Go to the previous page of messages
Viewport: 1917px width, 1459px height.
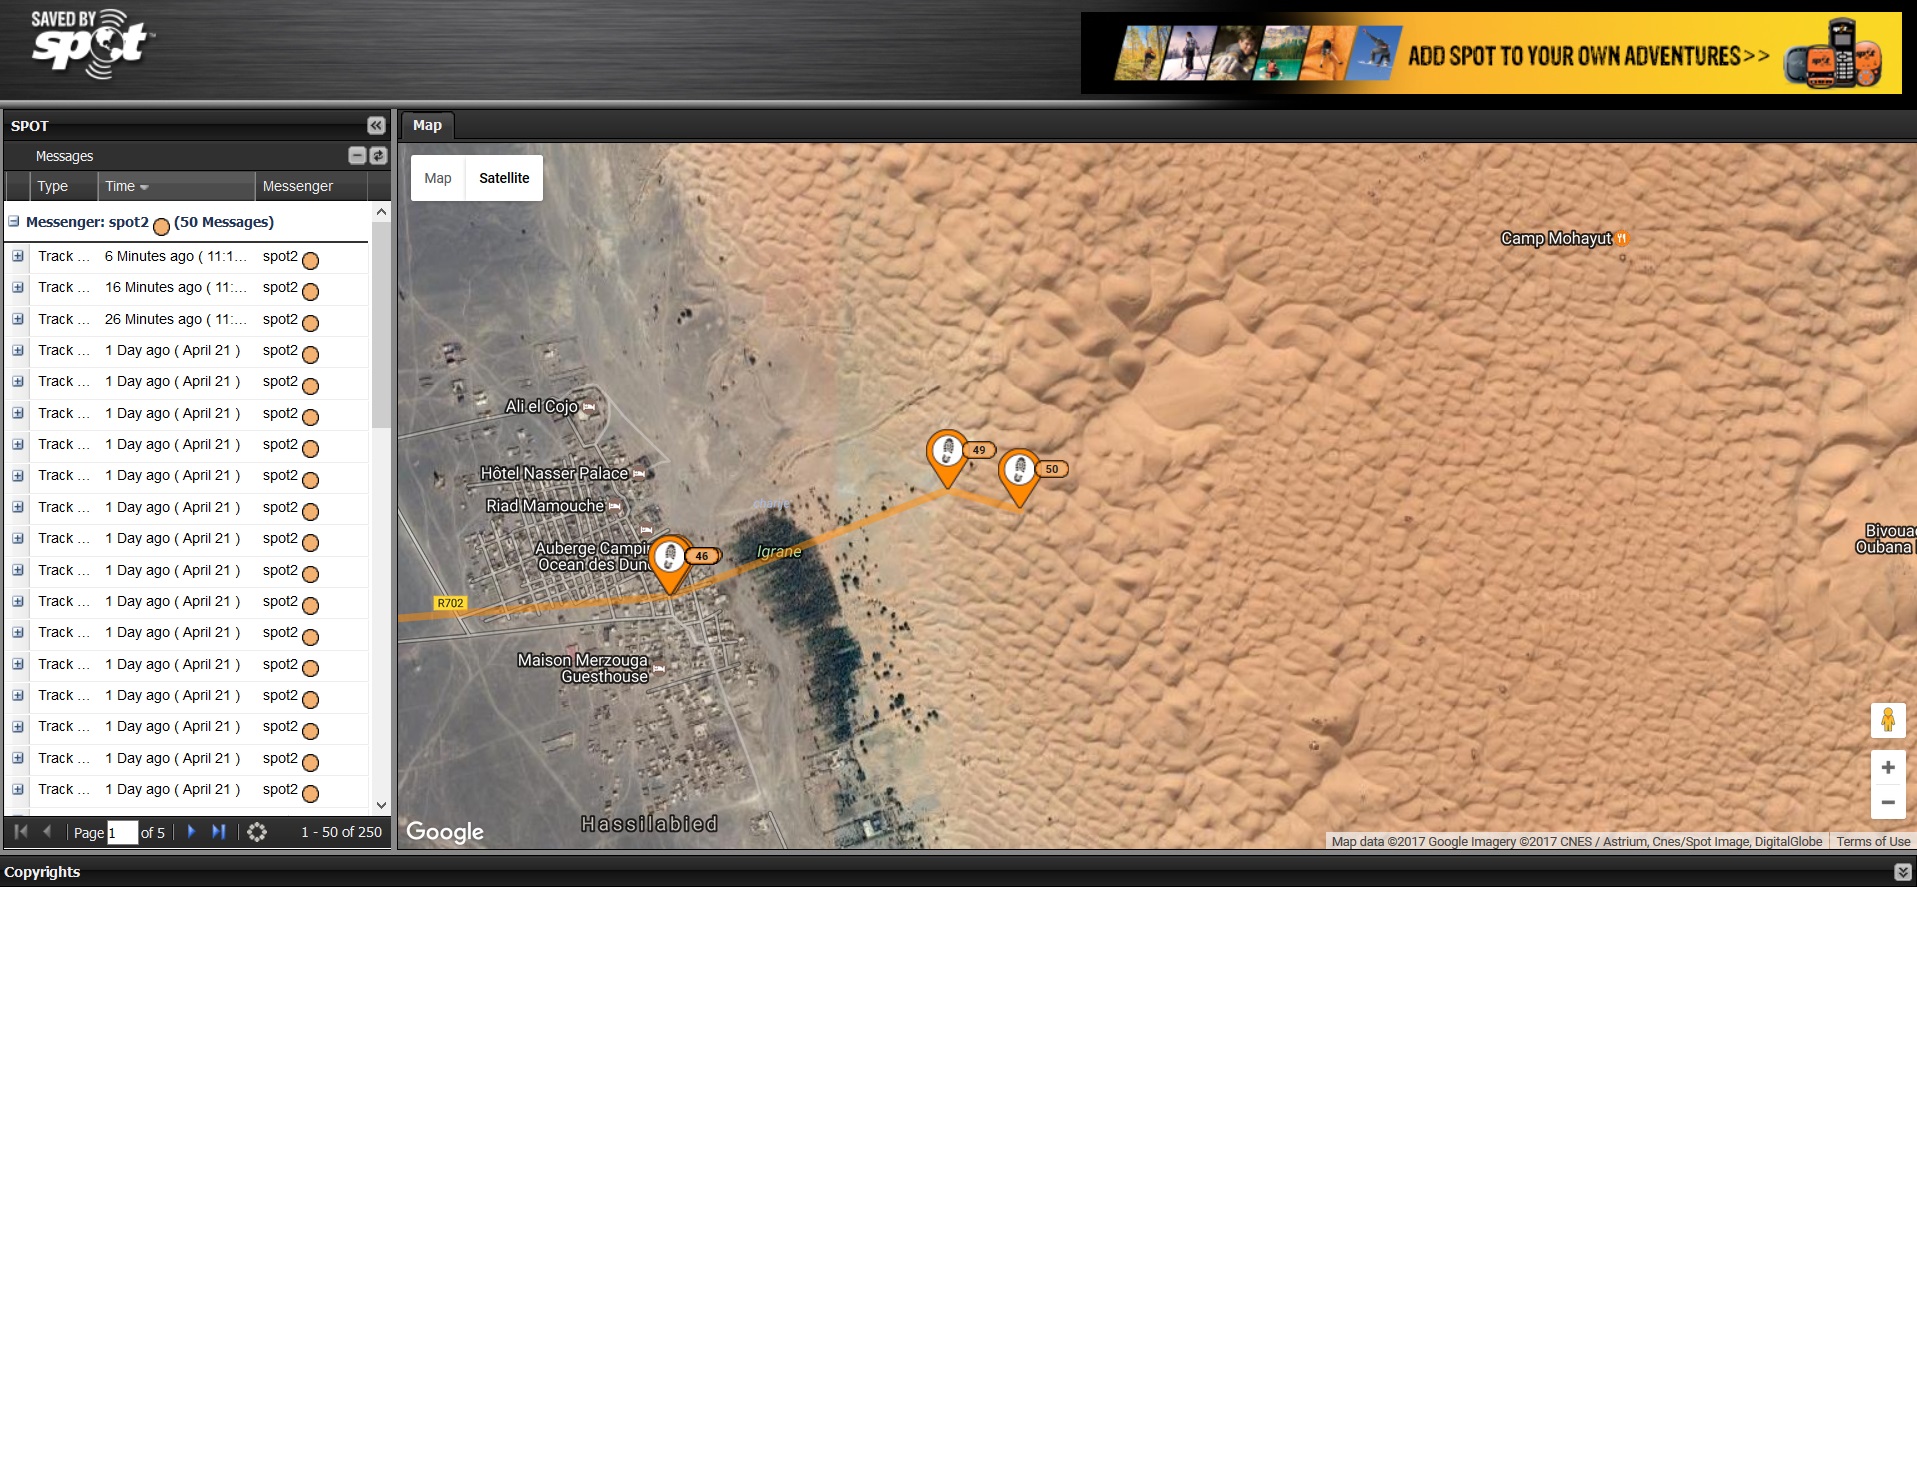click(x=46, y=831)
